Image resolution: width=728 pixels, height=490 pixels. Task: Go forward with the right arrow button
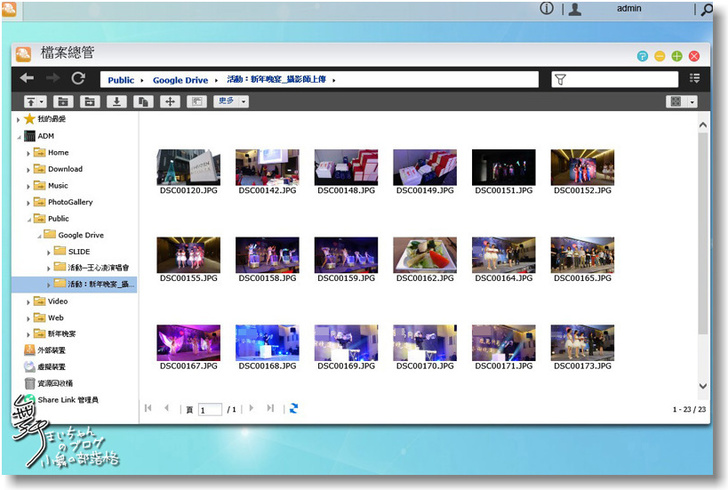tap(52, 78)
